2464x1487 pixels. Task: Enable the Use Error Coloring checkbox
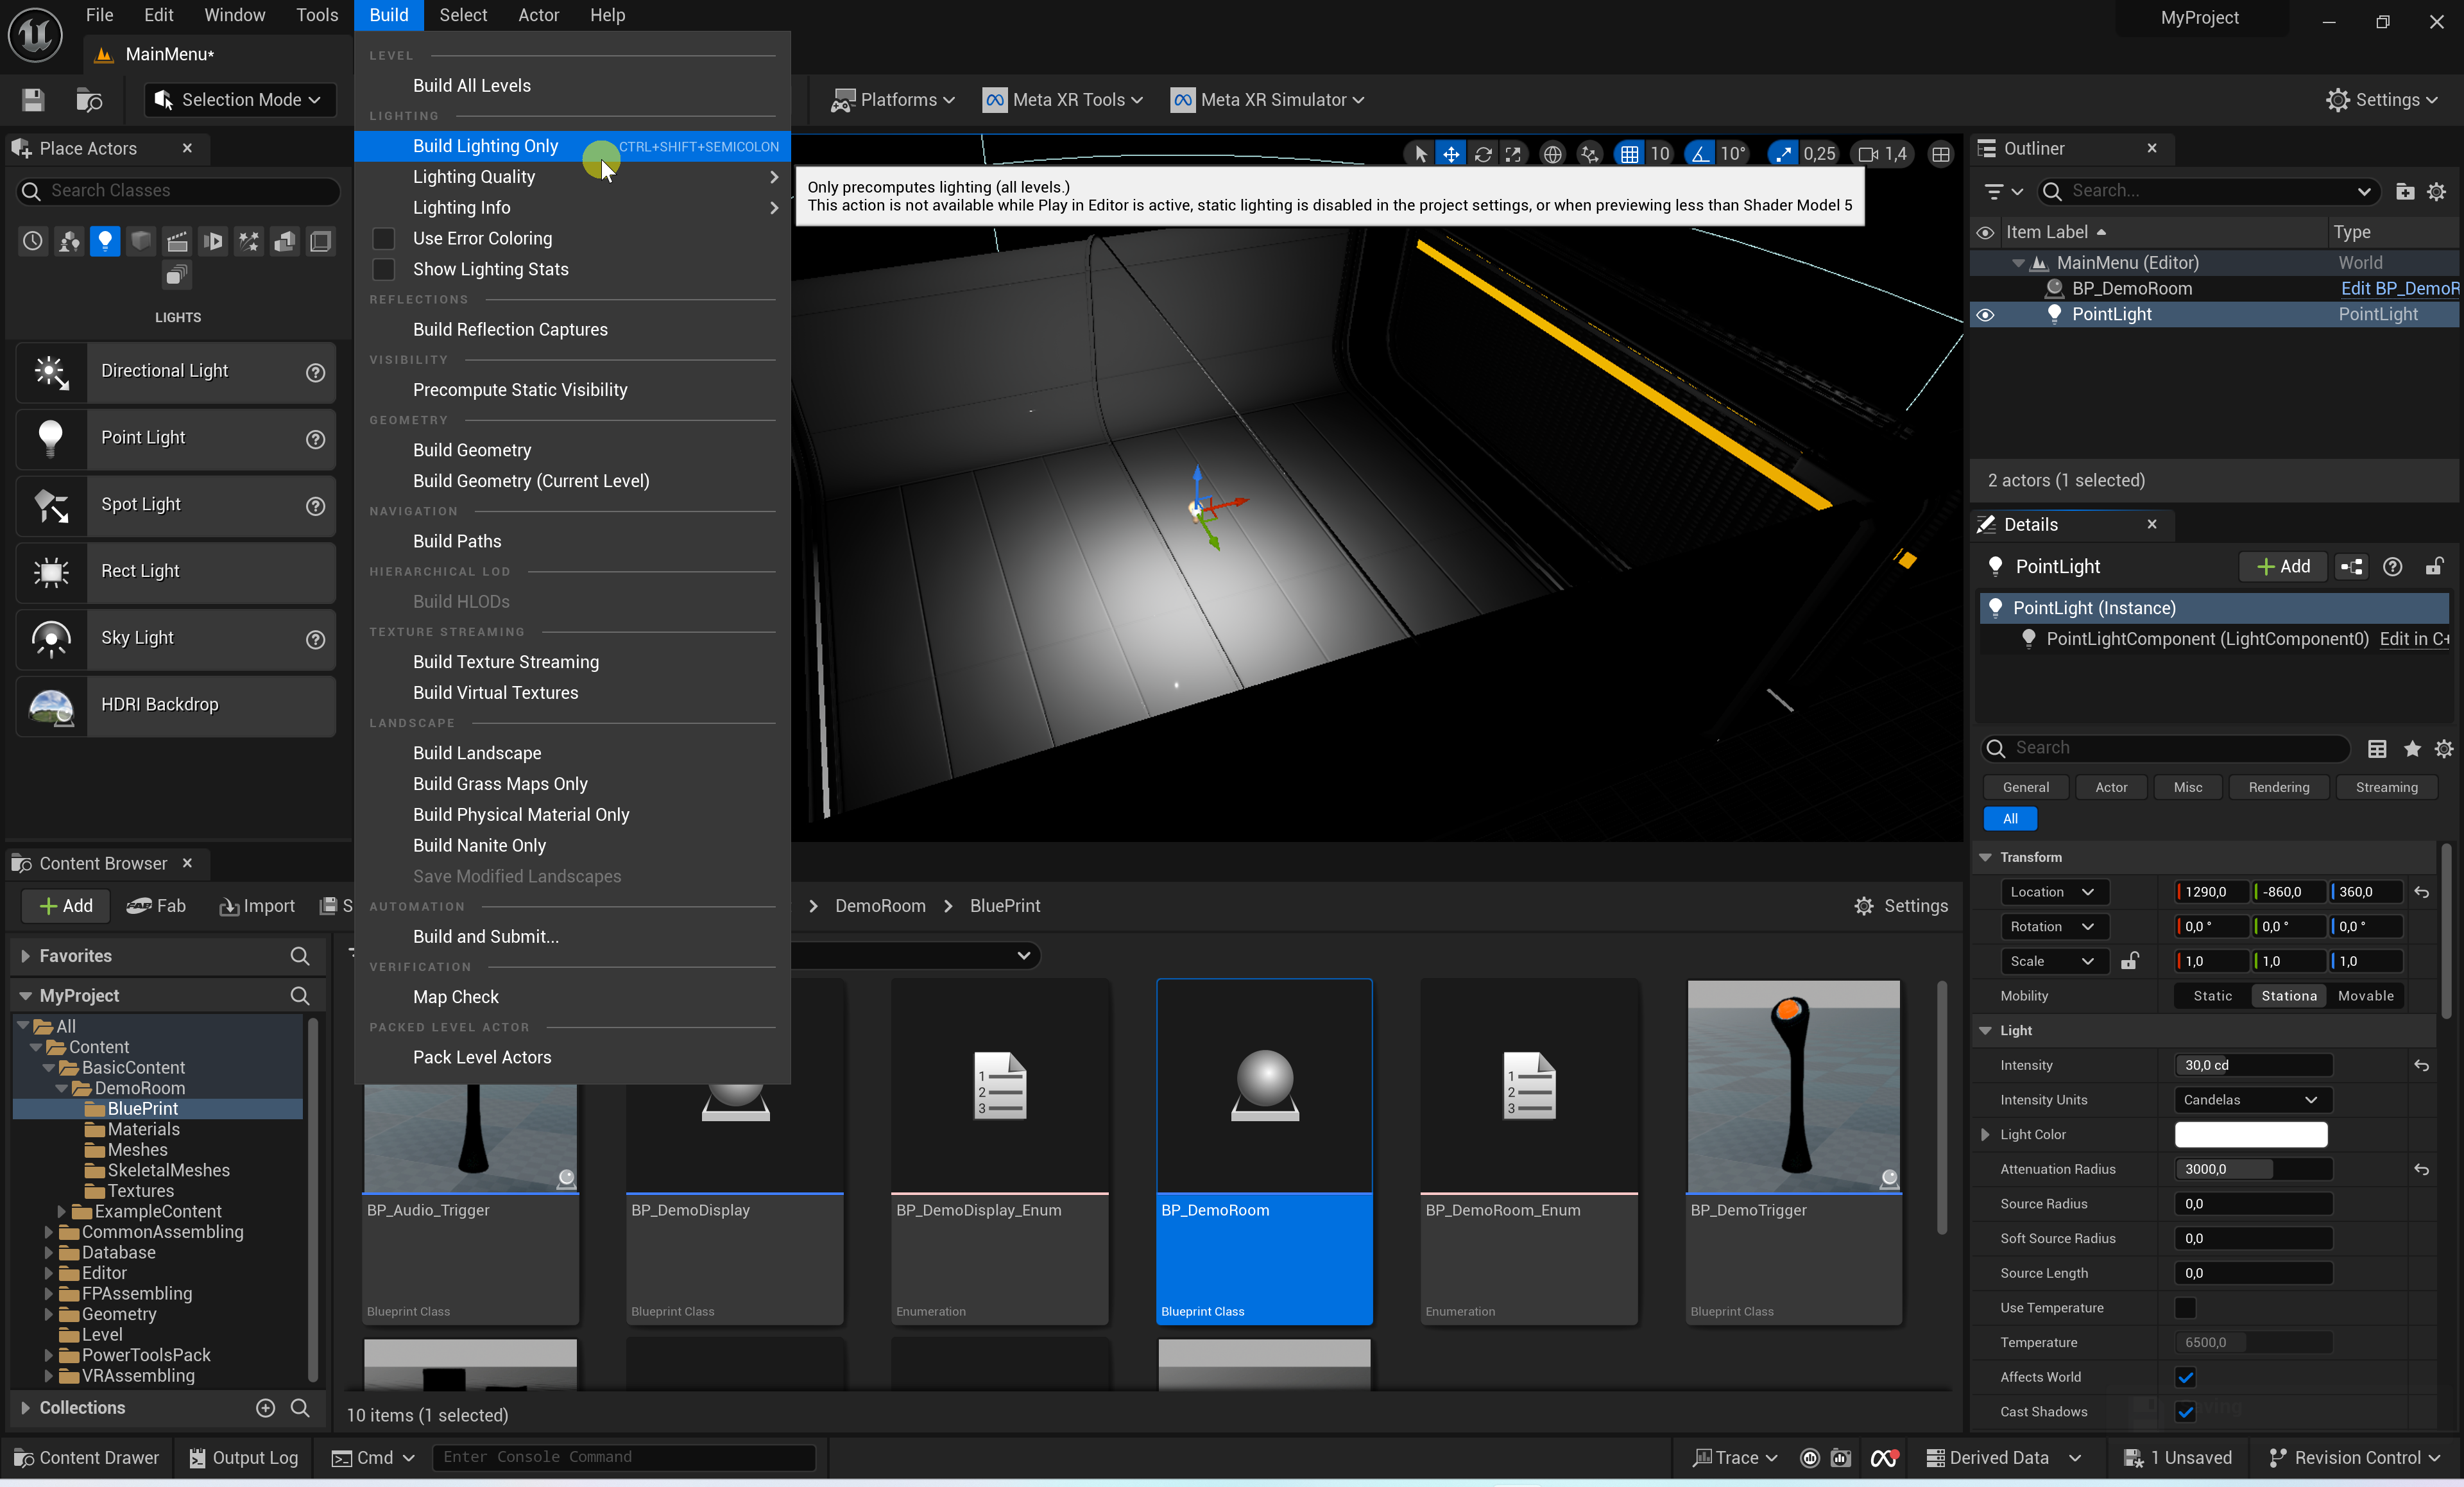point(383,238)
